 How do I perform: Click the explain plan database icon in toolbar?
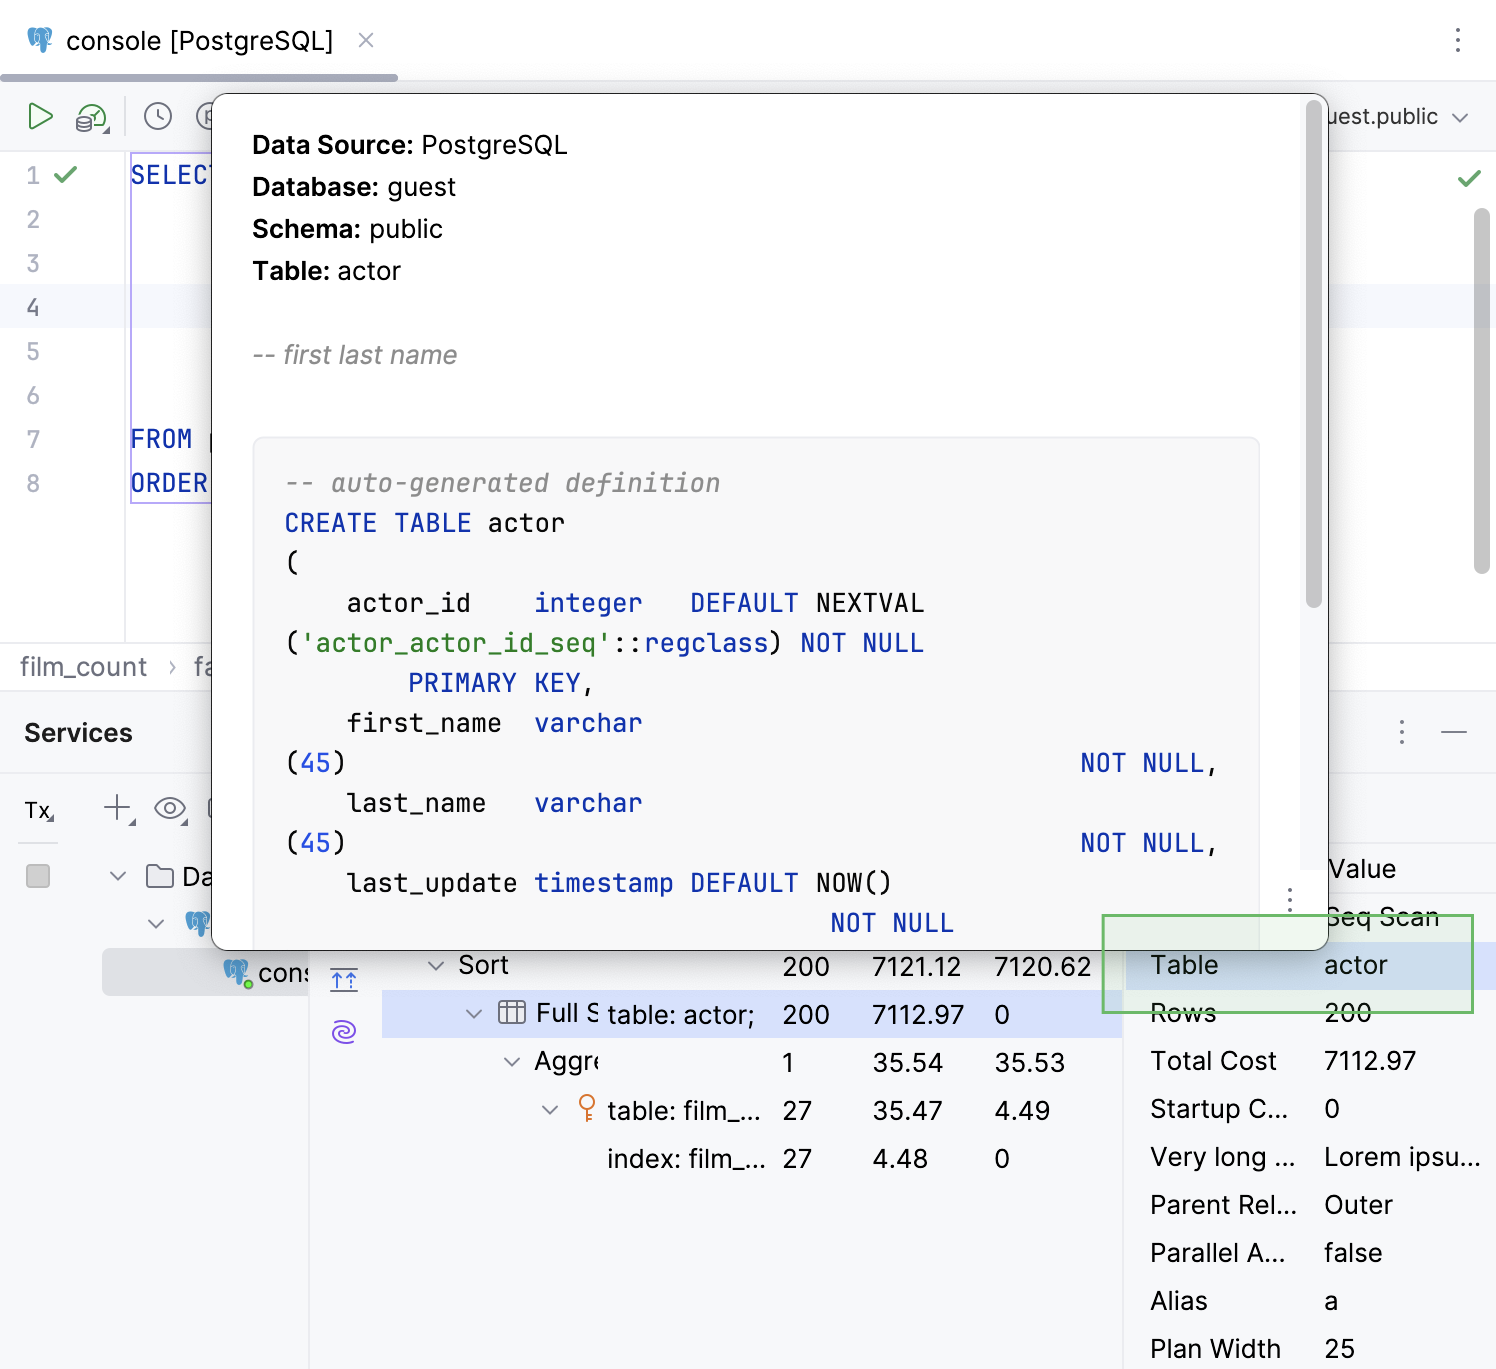(90, 116)
